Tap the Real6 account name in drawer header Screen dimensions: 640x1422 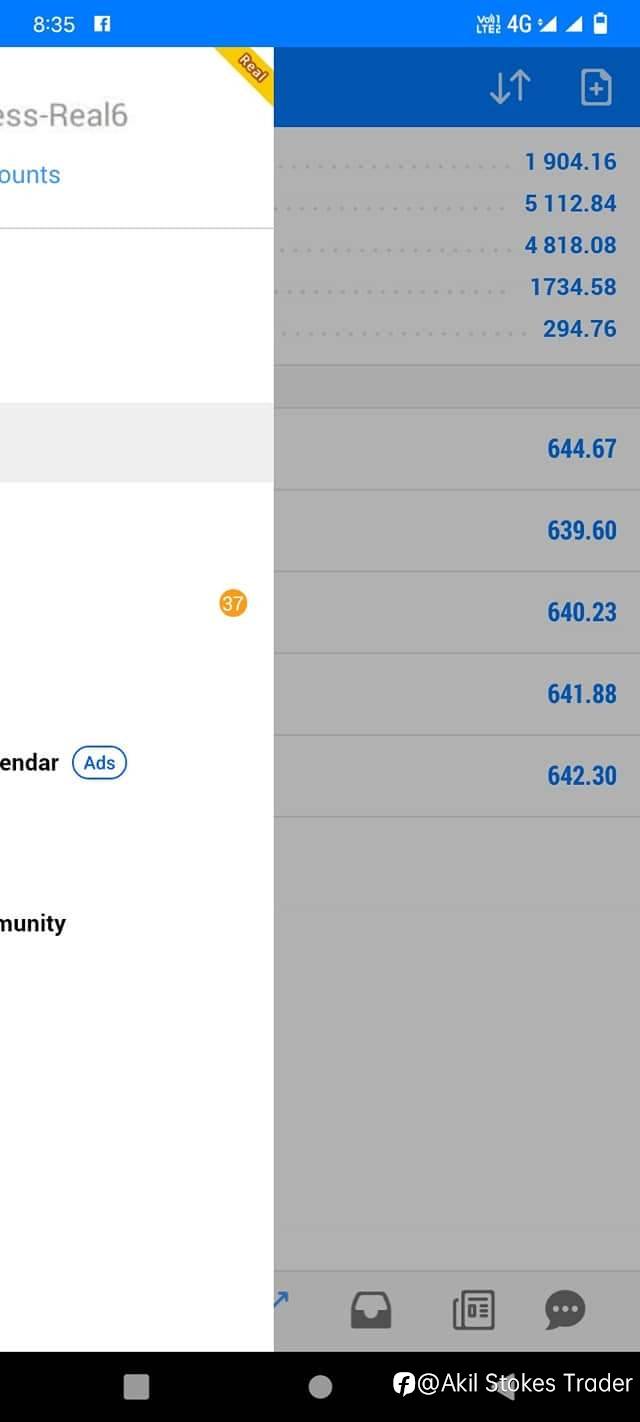64,115
